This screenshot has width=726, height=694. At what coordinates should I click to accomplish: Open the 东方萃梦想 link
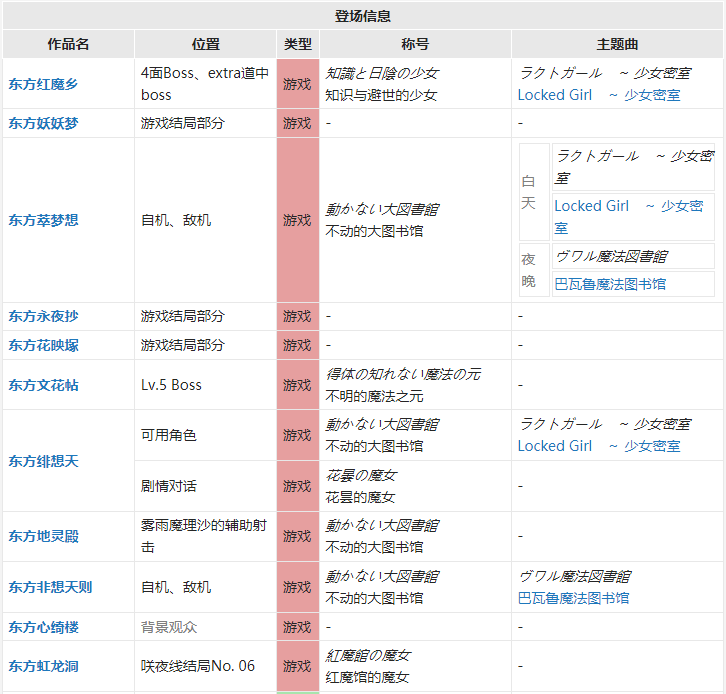point(43,220)
